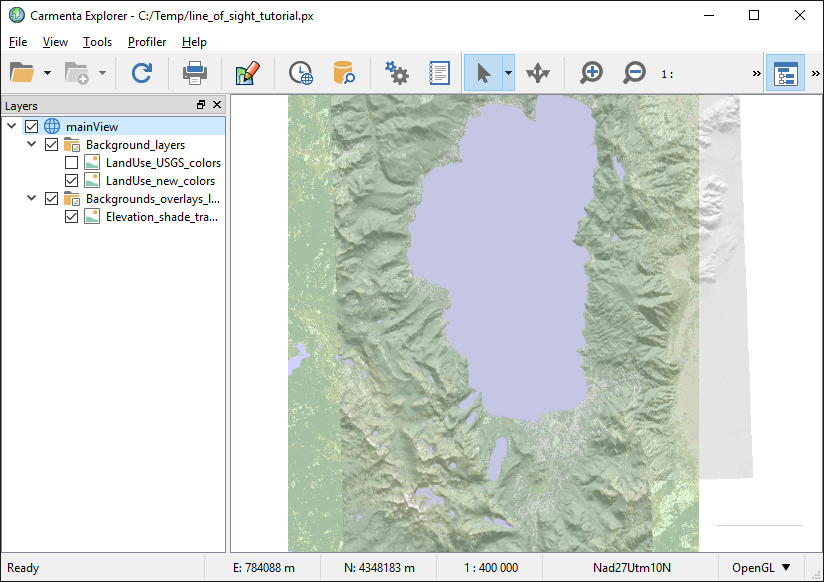The height and width of the screenshot is (582, 824).
Task: Collapse the Background_layers tree node
Action: (32, 145)
